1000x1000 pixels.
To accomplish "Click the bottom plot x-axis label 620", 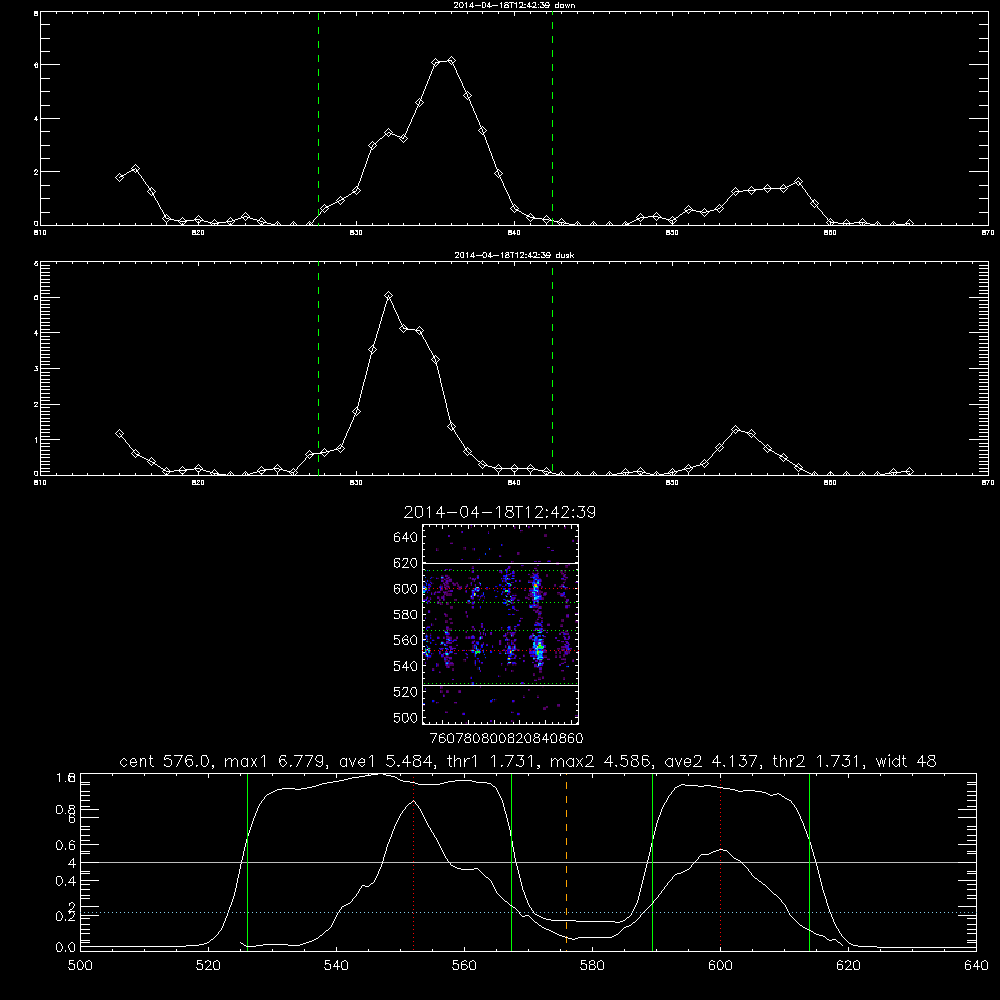I will click(x=848, y=966).
